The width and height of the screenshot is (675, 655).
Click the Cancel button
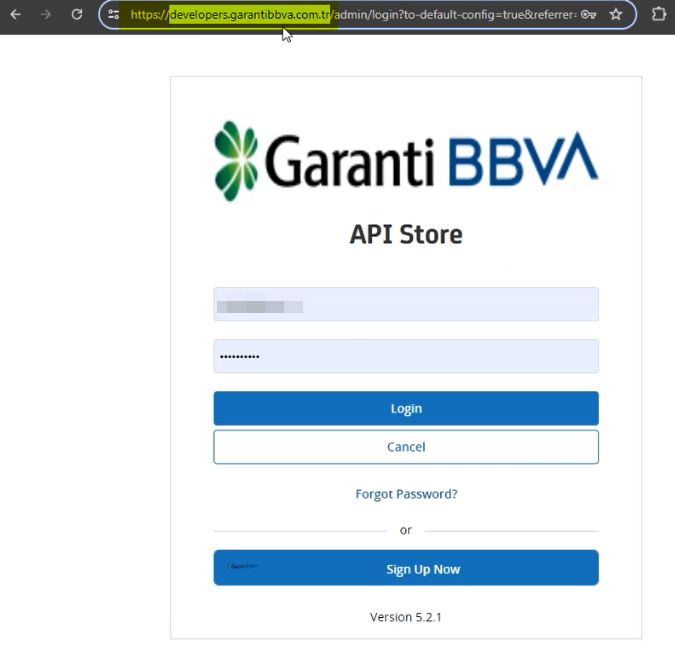tap(406, 447)
